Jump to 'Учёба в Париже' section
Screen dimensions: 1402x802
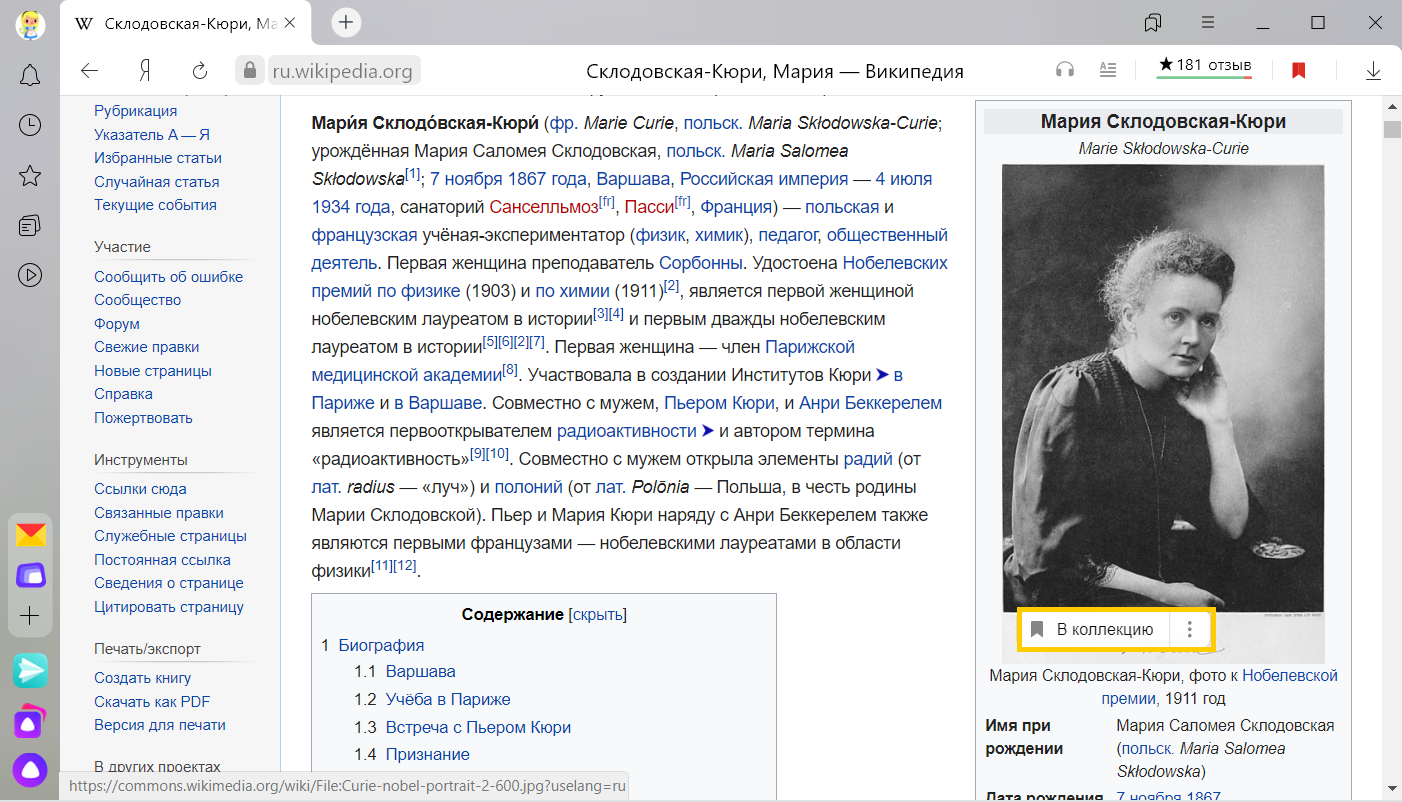(x=448, y=699)
